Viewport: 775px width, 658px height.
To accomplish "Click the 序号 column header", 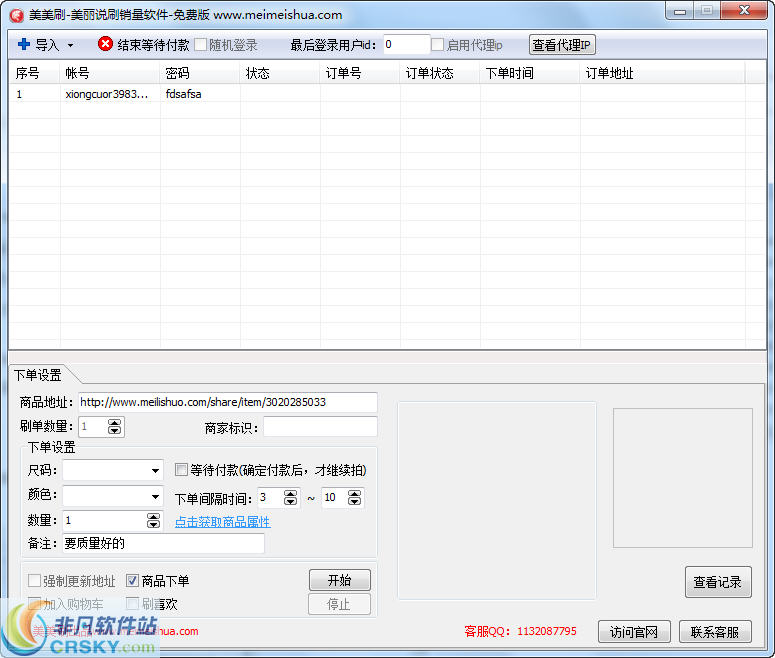I will pyautogui.click(x=34, y=73).
